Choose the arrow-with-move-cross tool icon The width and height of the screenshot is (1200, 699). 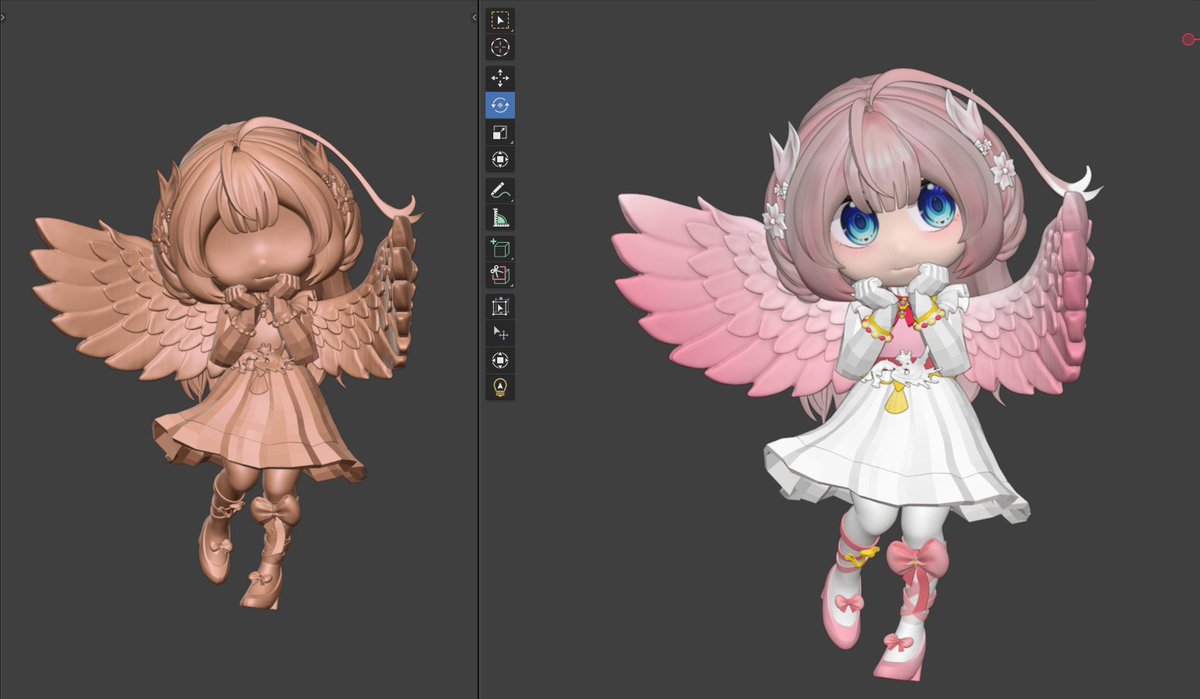(x=500, y=333)
